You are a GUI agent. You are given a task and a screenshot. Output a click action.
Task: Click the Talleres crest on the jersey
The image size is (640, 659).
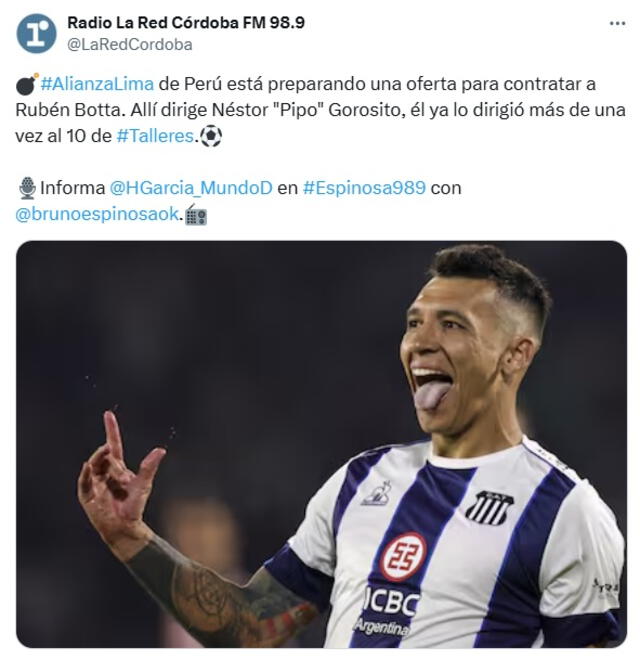pos(490,508)
